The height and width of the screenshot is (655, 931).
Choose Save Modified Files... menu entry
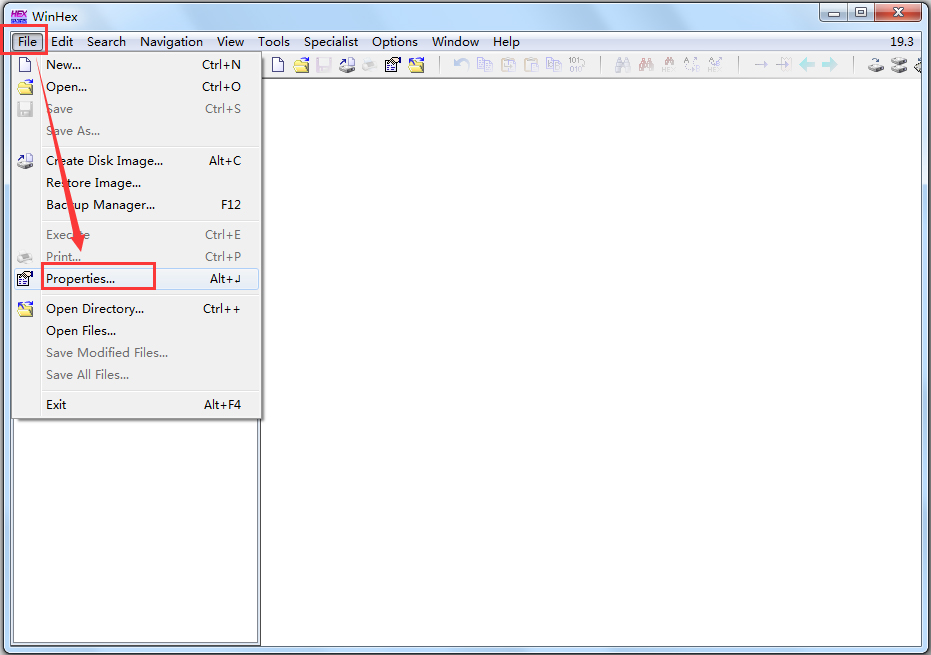coord(137,353)
